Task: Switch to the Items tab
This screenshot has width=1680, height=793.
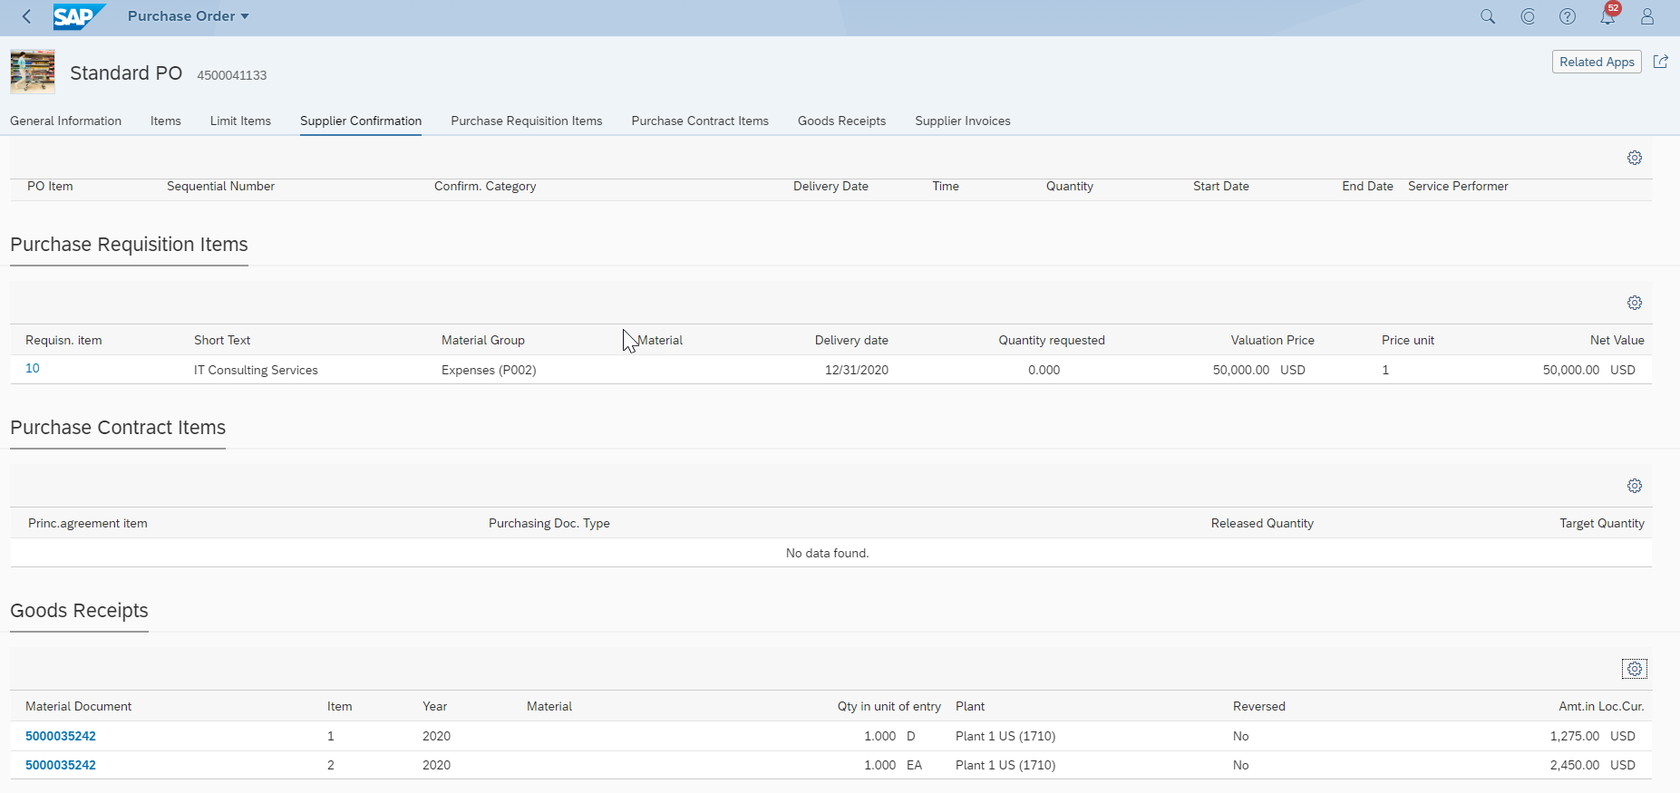Action: tap(166, 121)
